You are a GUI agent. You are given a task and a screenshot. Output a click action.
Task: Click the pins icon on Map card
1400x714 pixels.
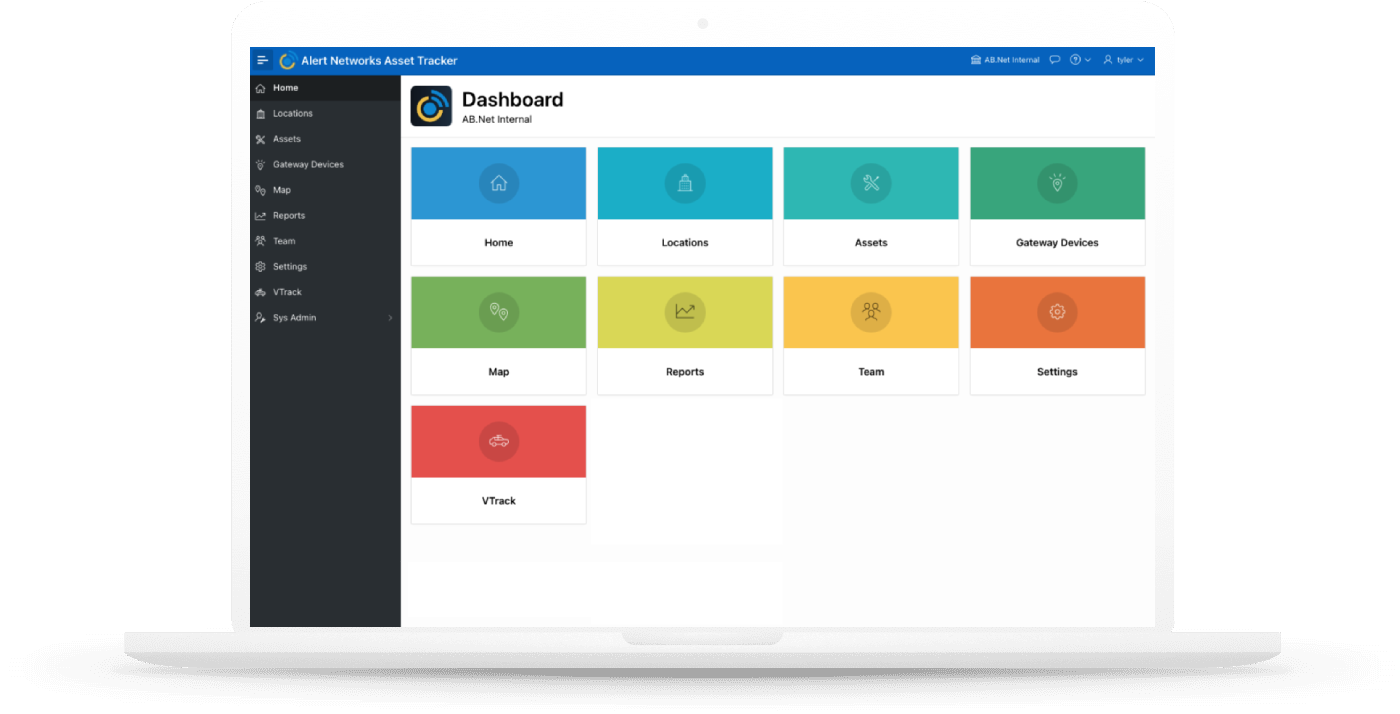coord(499,313)
